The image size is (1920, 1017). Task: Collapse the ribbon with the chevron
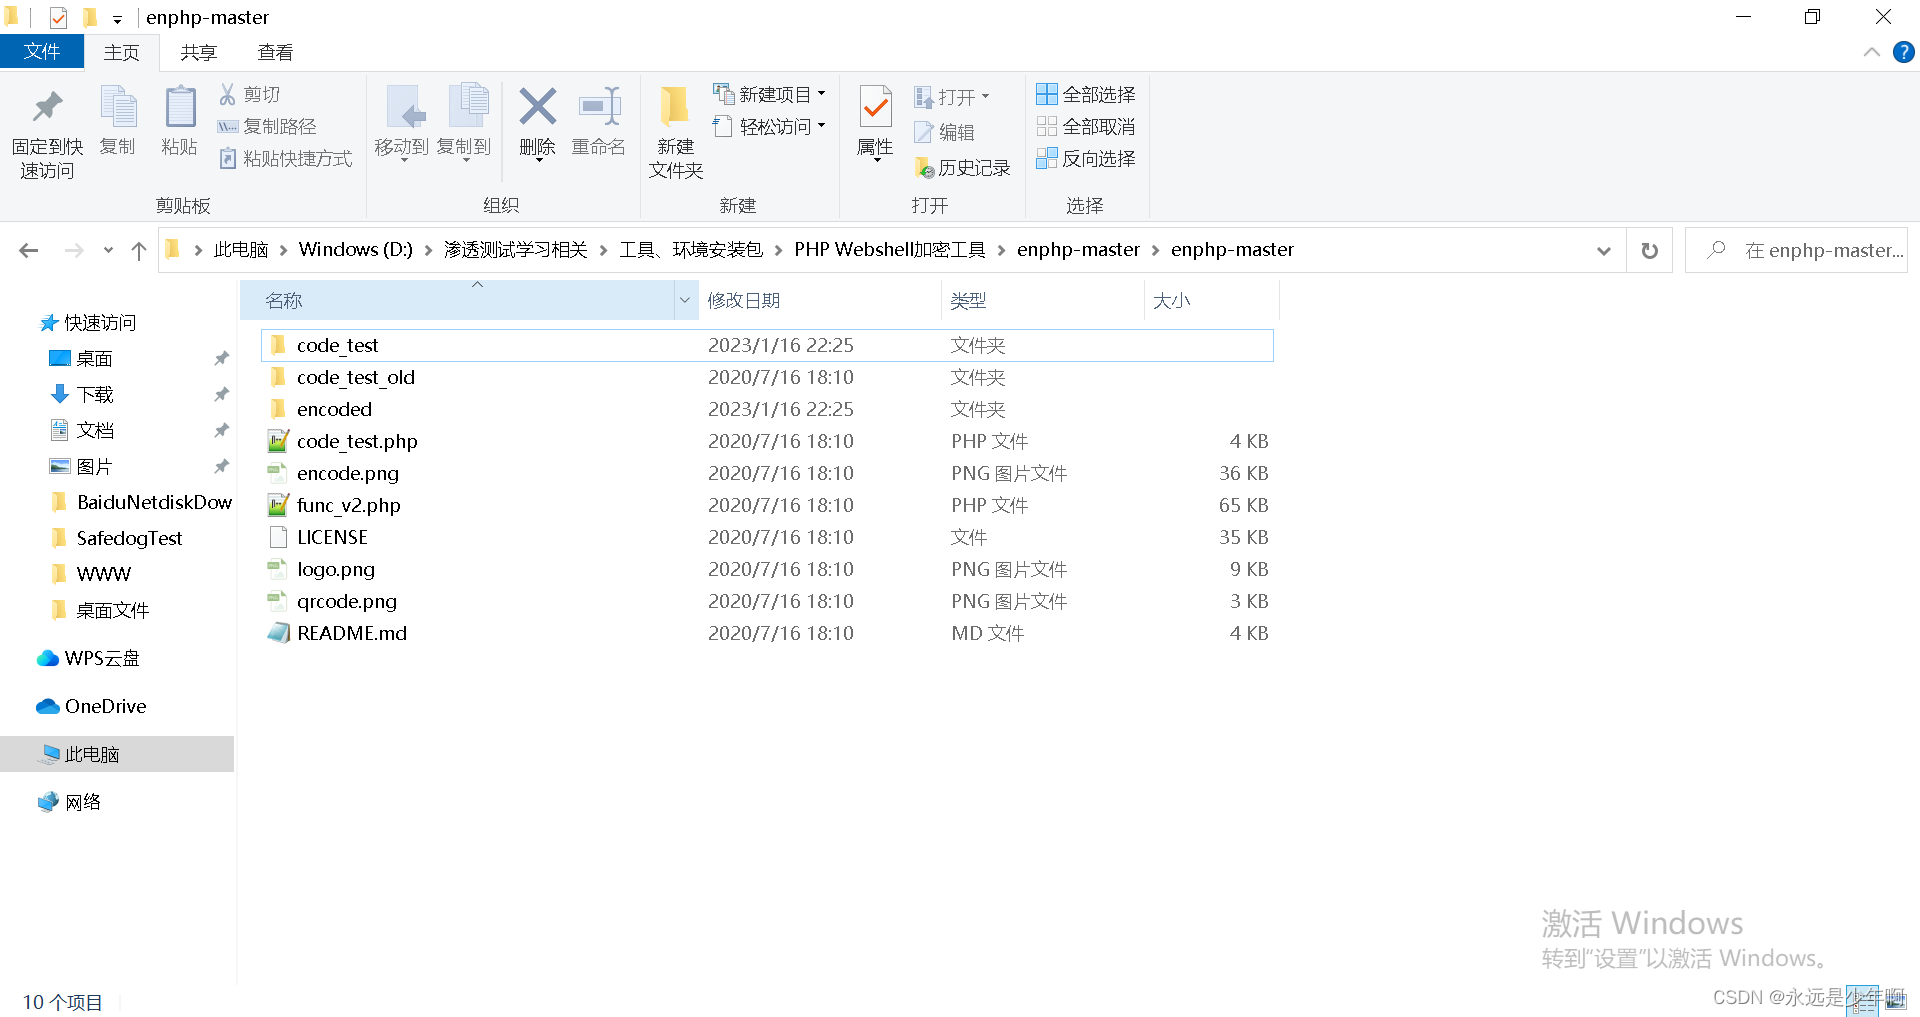click(1872, 52)
